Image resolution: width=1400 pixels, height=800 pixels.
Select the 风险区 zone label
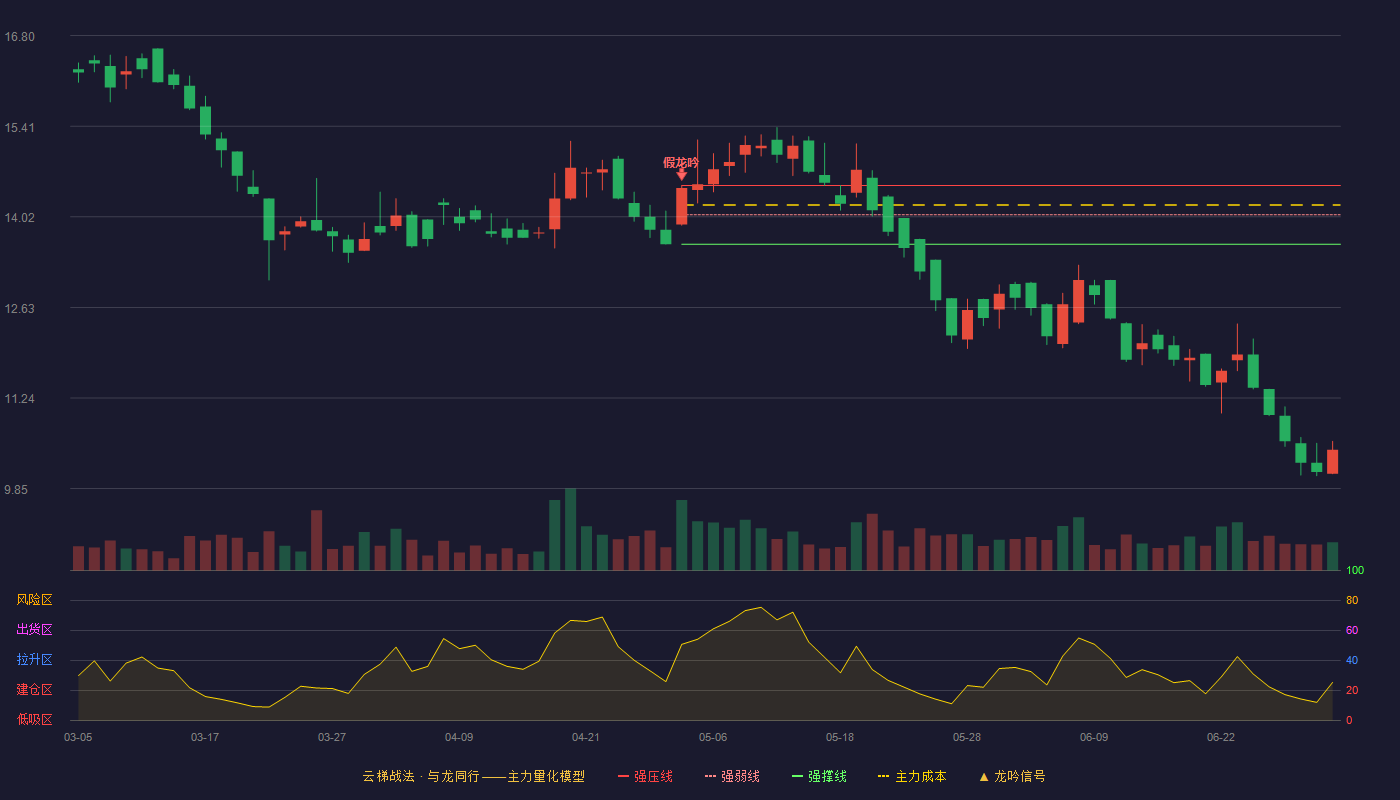(34, 600)
